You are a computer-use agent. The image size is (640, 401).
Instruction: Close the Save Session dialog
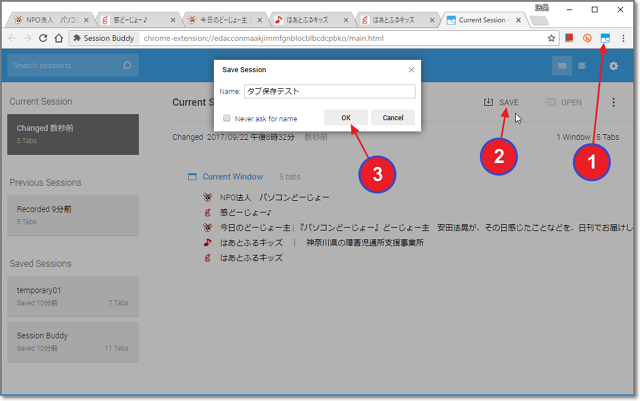click(x=410, y=69)
